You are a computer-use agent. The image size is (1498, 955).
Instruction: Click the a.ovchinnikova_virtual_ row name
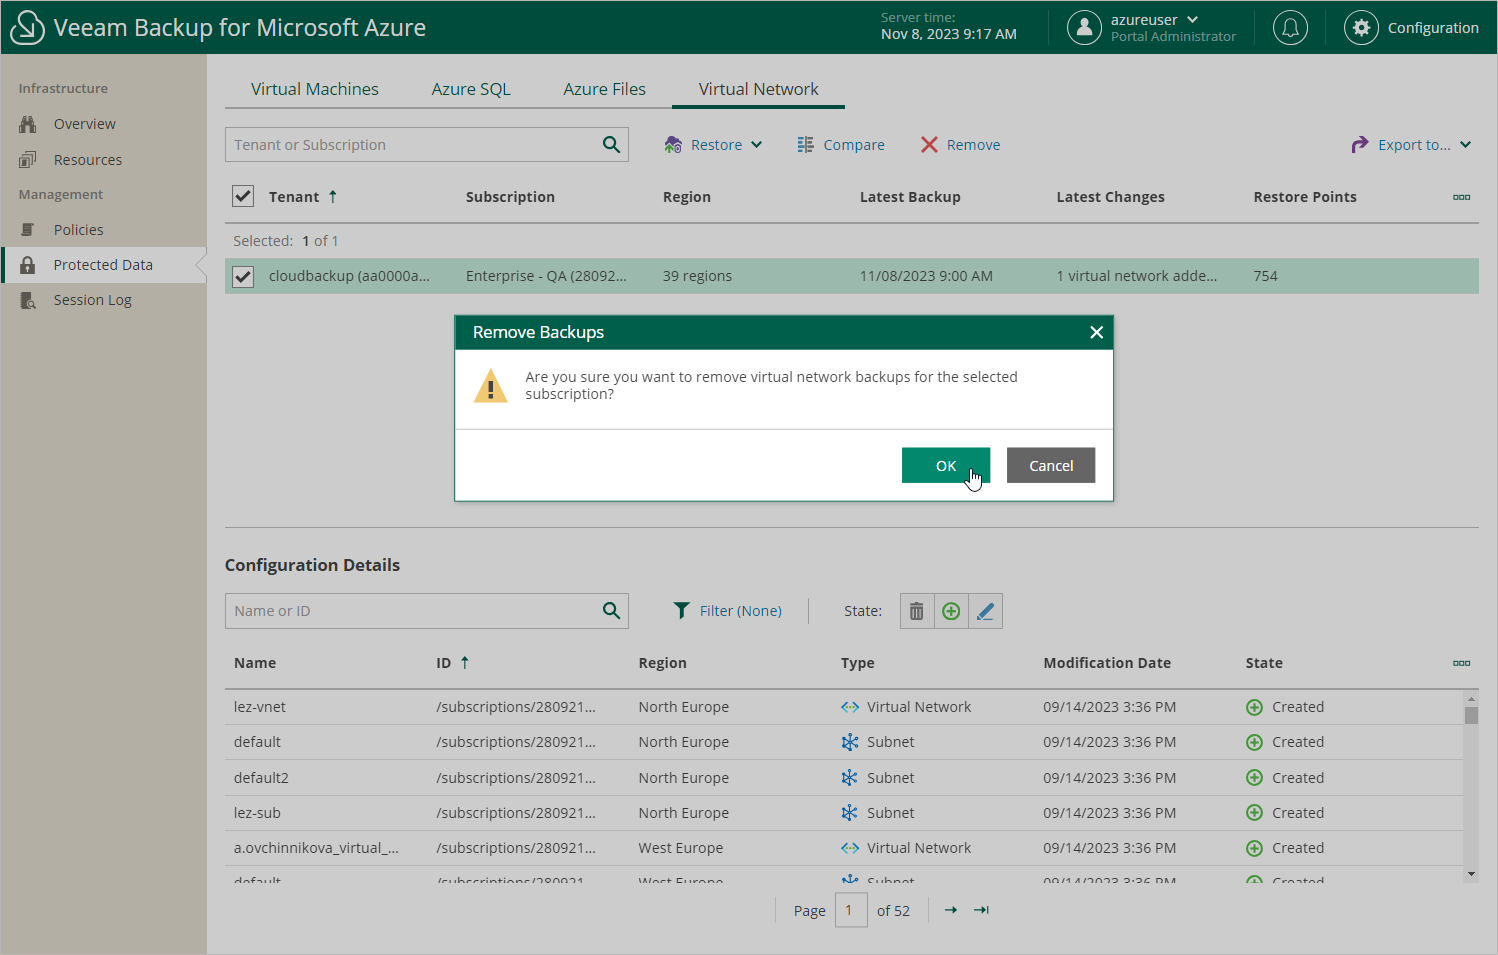click(316, 848)
